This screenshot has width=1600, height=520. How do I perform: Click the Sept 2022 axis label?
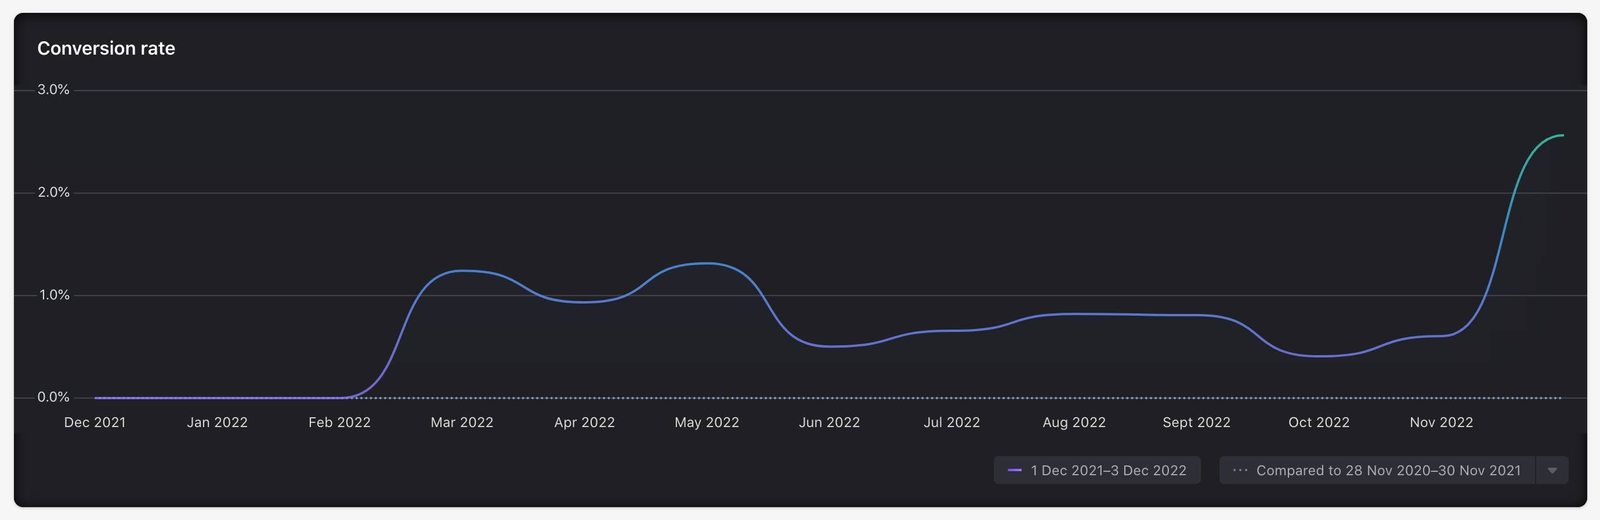coord(1197,422)
